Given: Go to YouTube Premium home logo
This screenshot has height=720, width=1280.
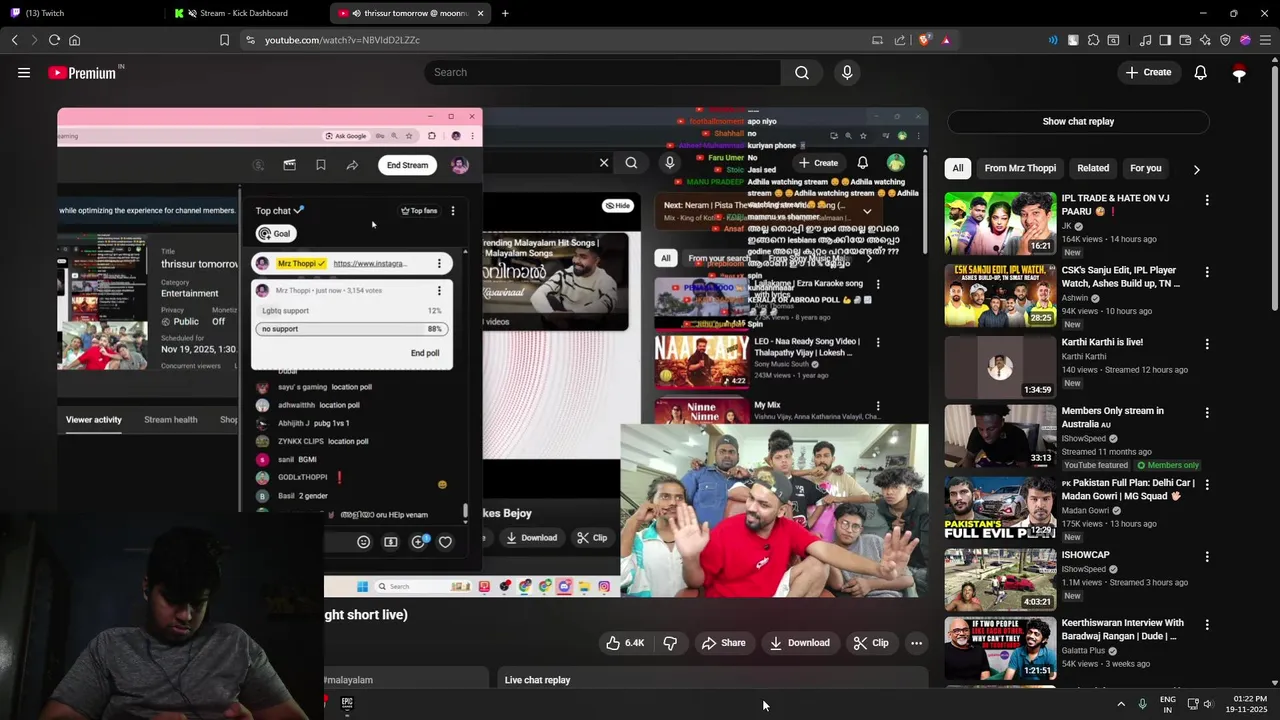Looking at the screenshot, I should tap(82, 73).
